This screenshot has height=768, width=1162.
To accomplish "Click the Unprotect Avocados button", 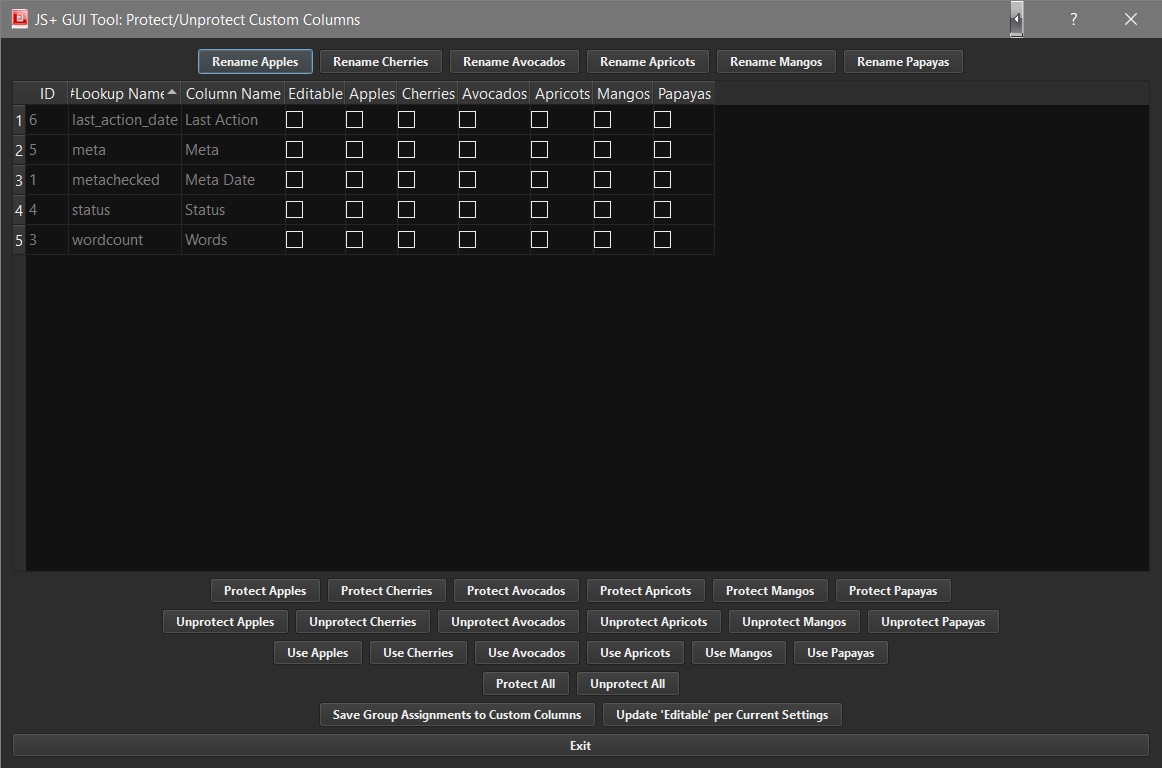I will 508,622.
